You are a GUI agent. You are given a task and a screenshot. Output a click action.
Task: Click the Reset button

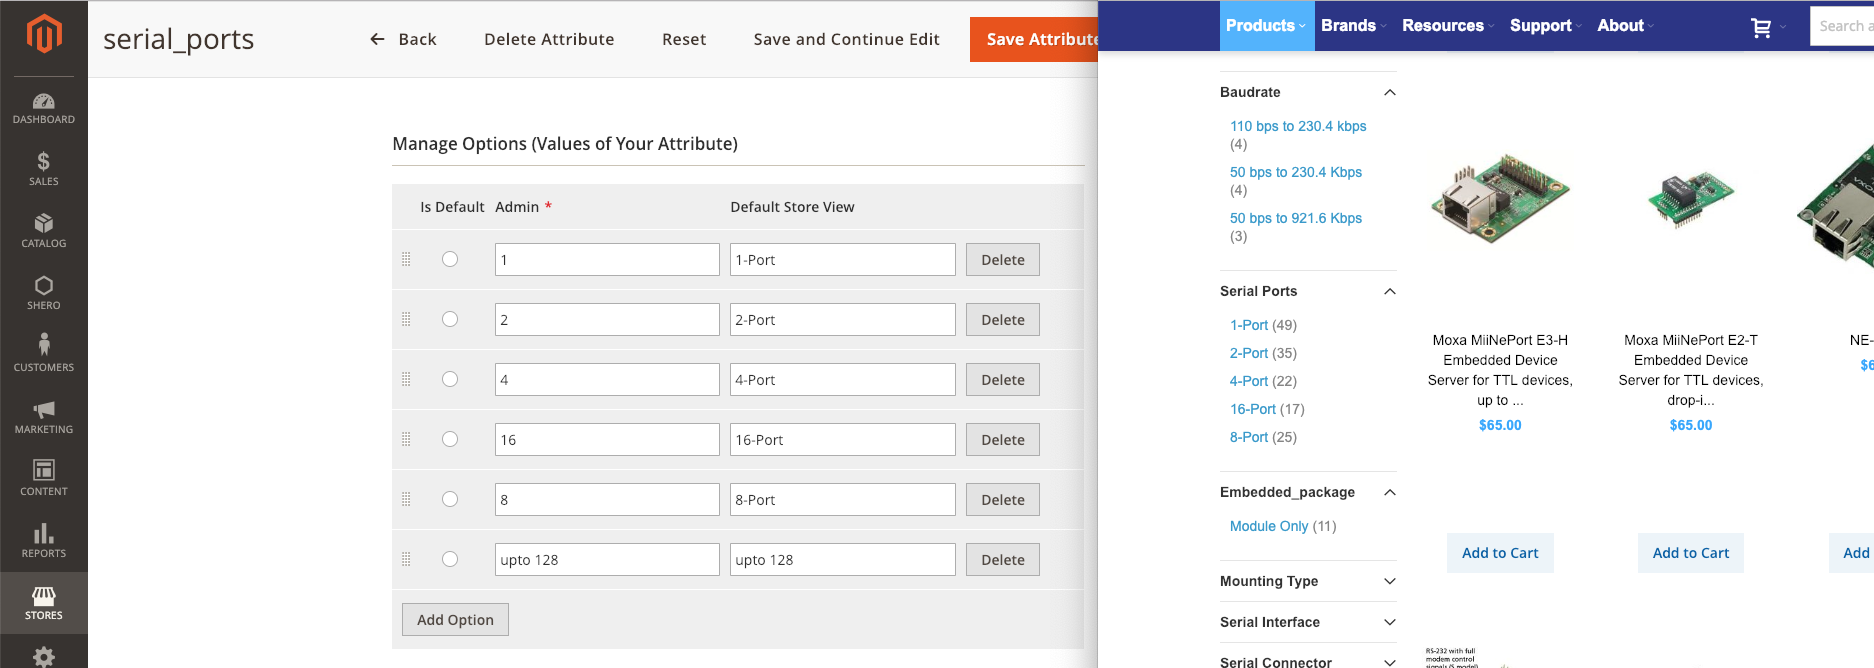[x=684, y=39]
